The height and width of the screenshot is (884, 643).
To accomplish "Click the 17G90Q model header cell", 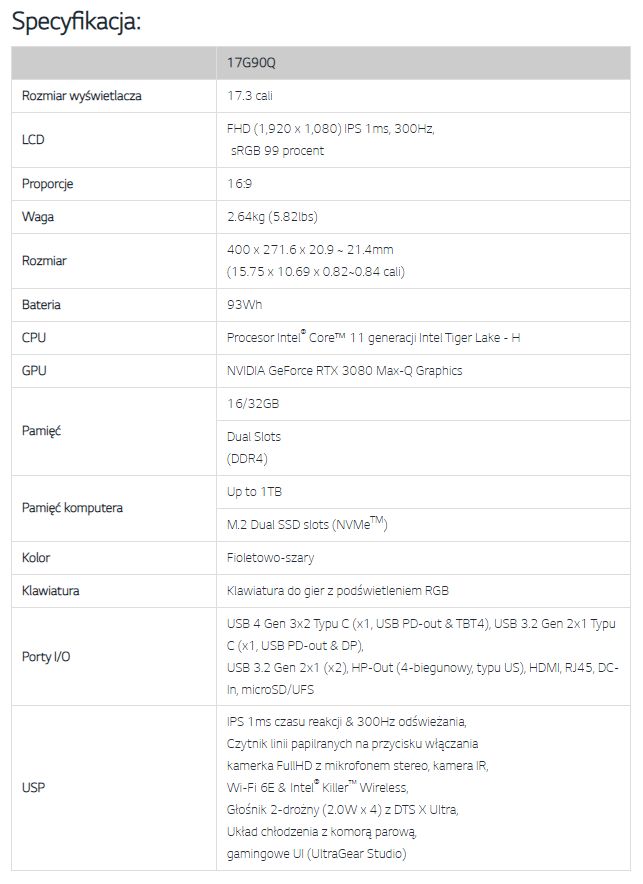I will 251,62.
